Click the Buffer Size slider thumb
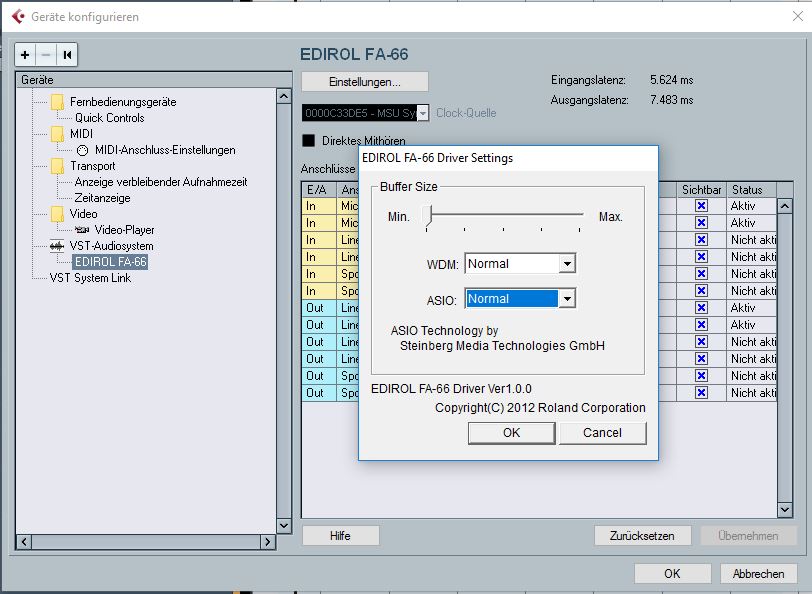Image resolution: width=812 pixels, height=594 pixels. pyautogui.click(x=427, y=215)
